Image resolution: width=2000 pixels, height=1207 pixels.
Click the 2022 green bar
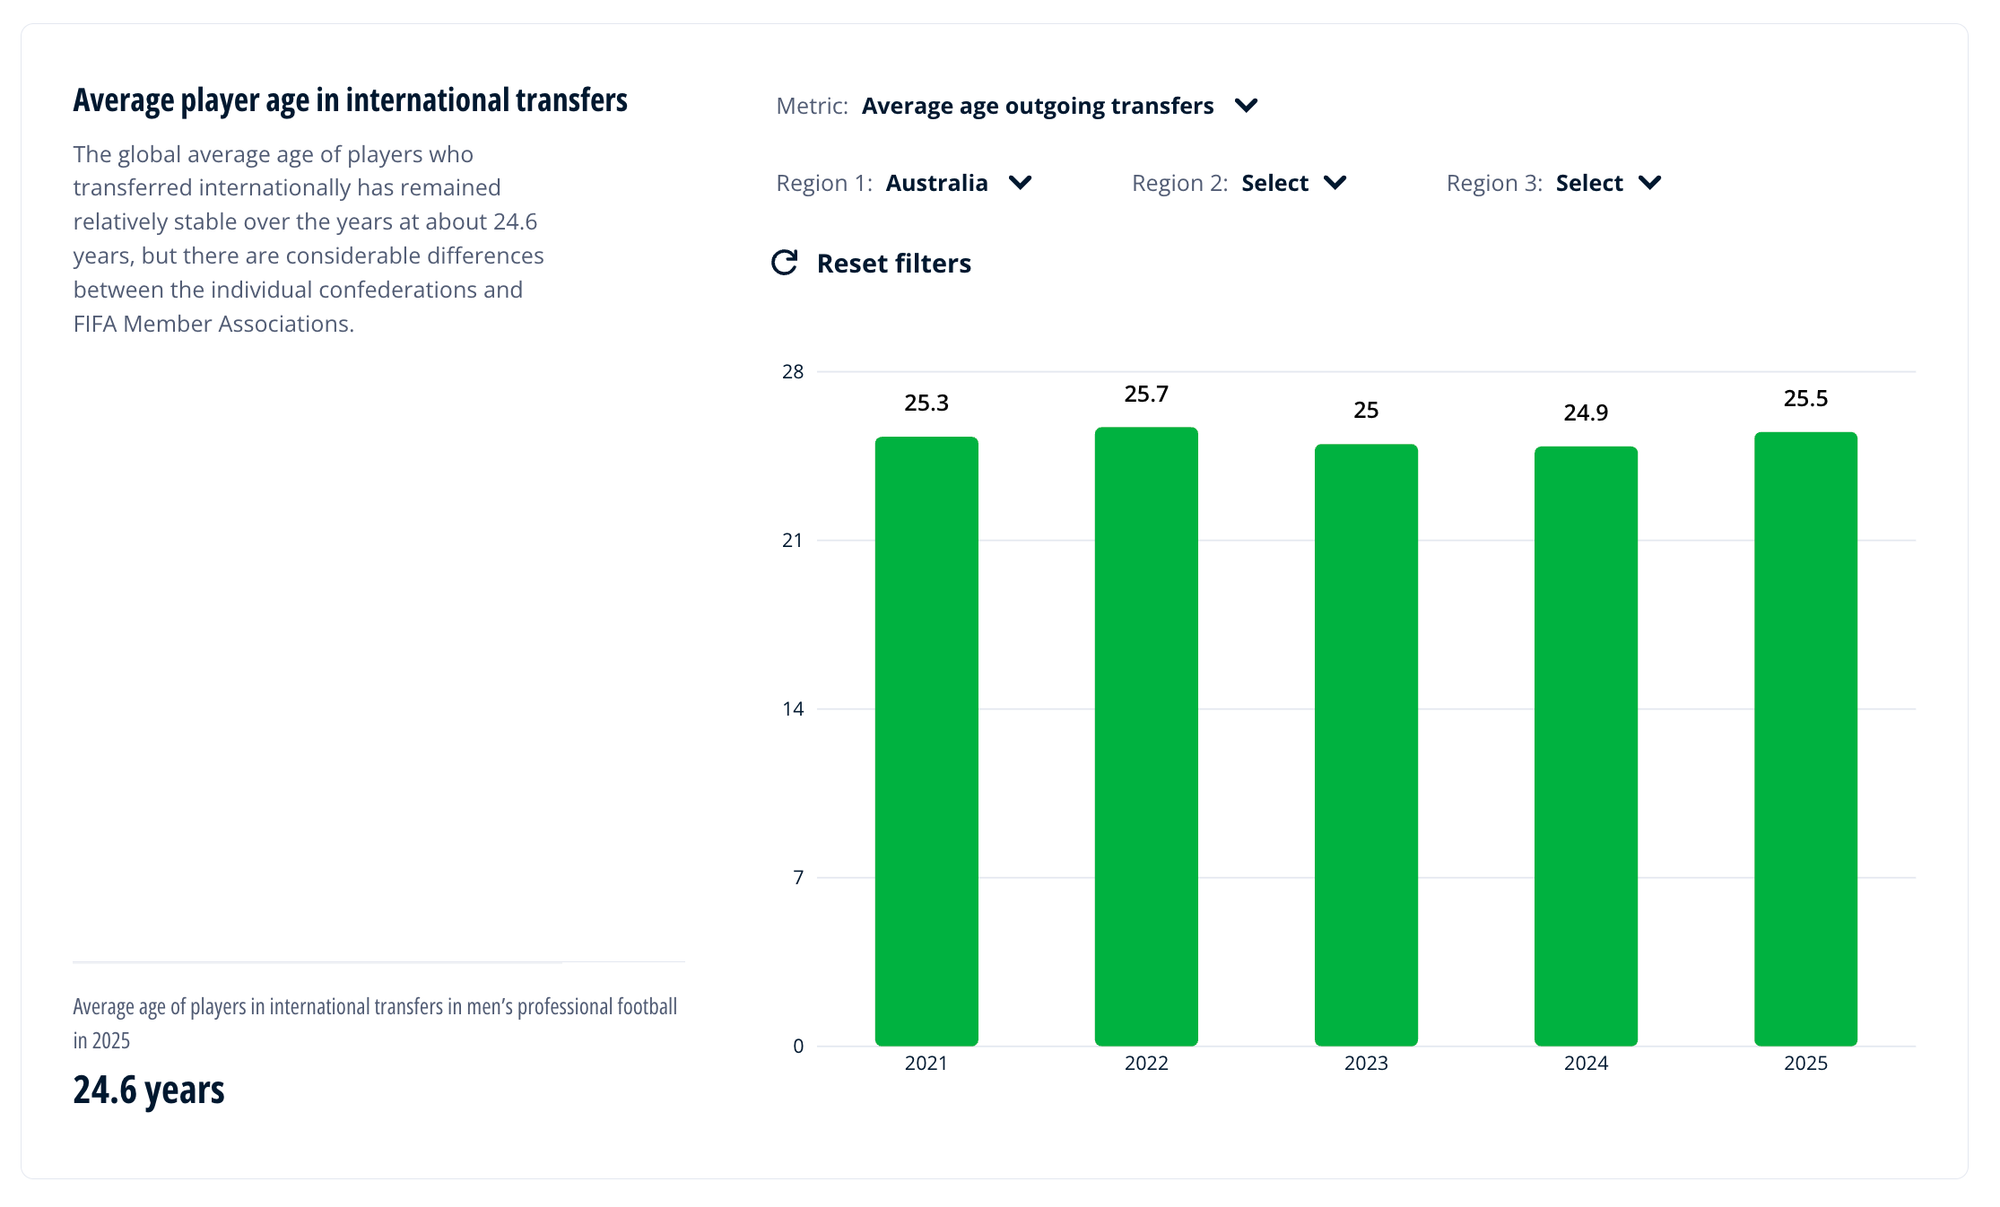coord(1146,735)
